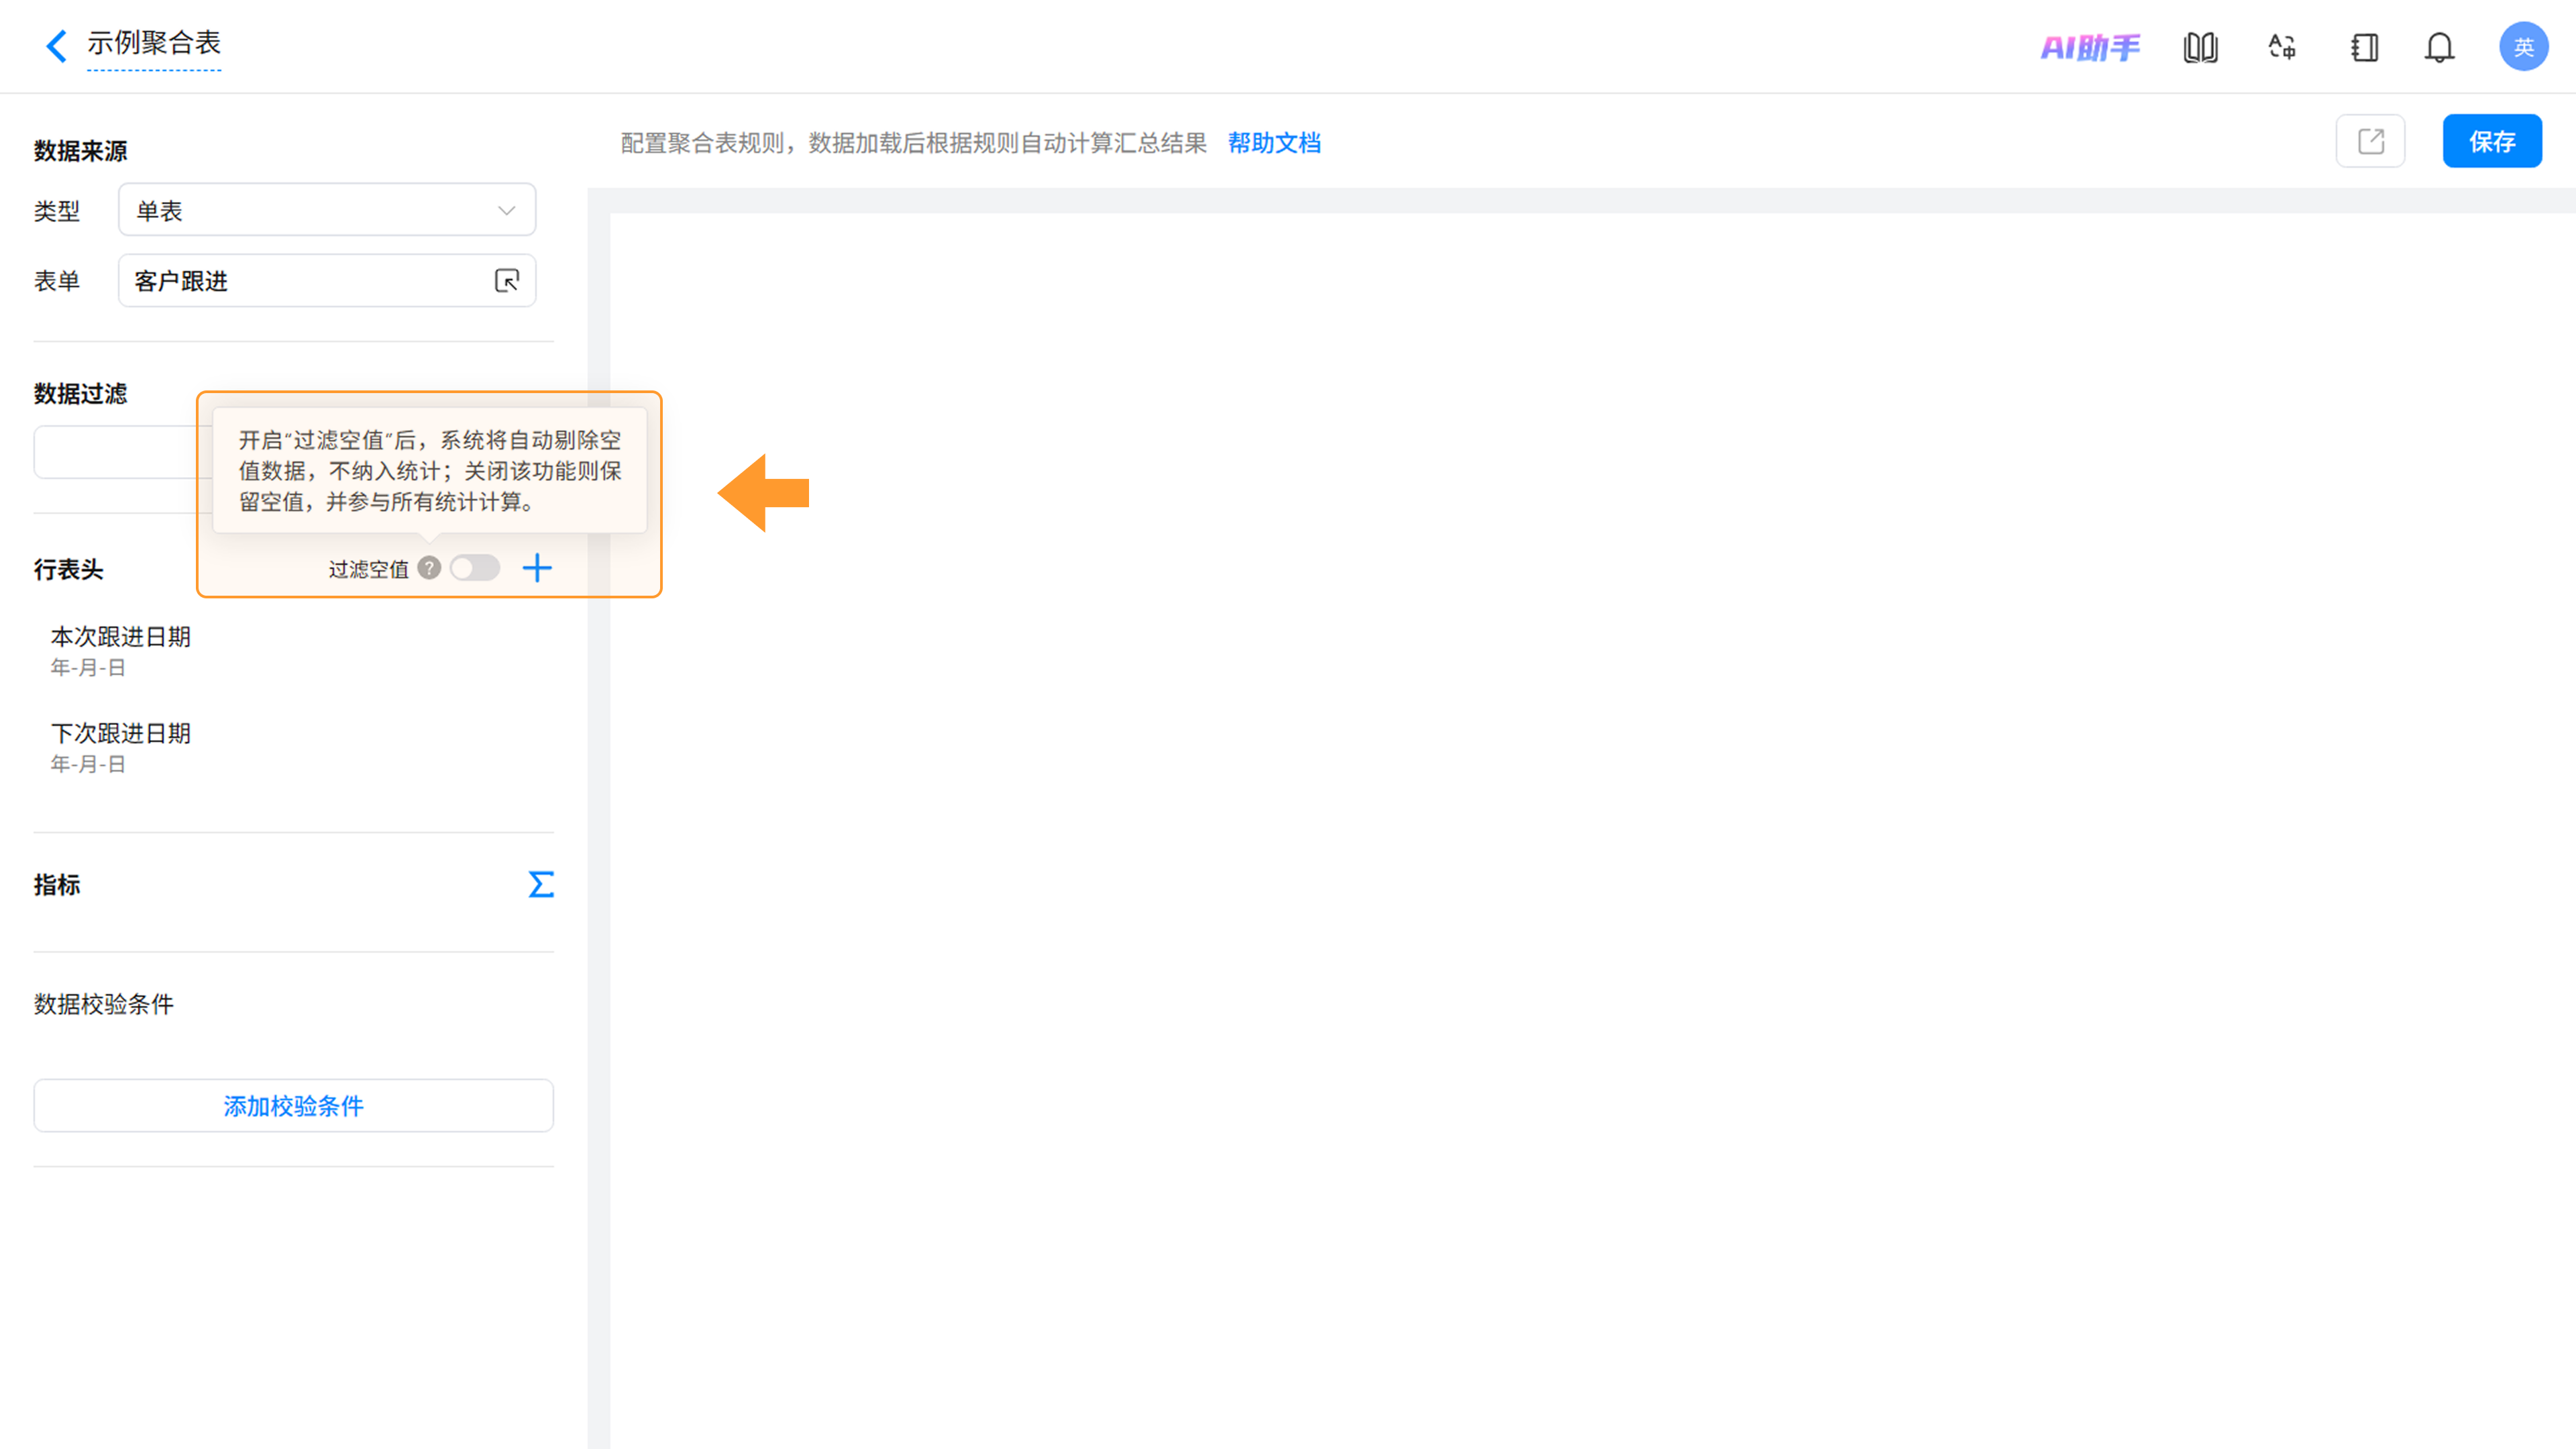The height and width of the screenshot is (1449, 2576).
Task: Open the Σ indicator icon in 指标
Action: point(541,885)
